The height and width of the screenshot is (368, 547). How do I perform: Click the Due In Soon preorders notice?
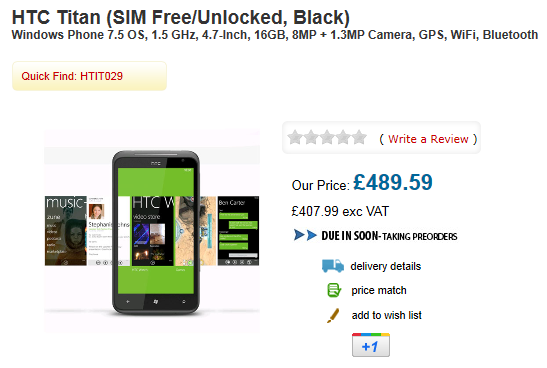tap(389, 236)
